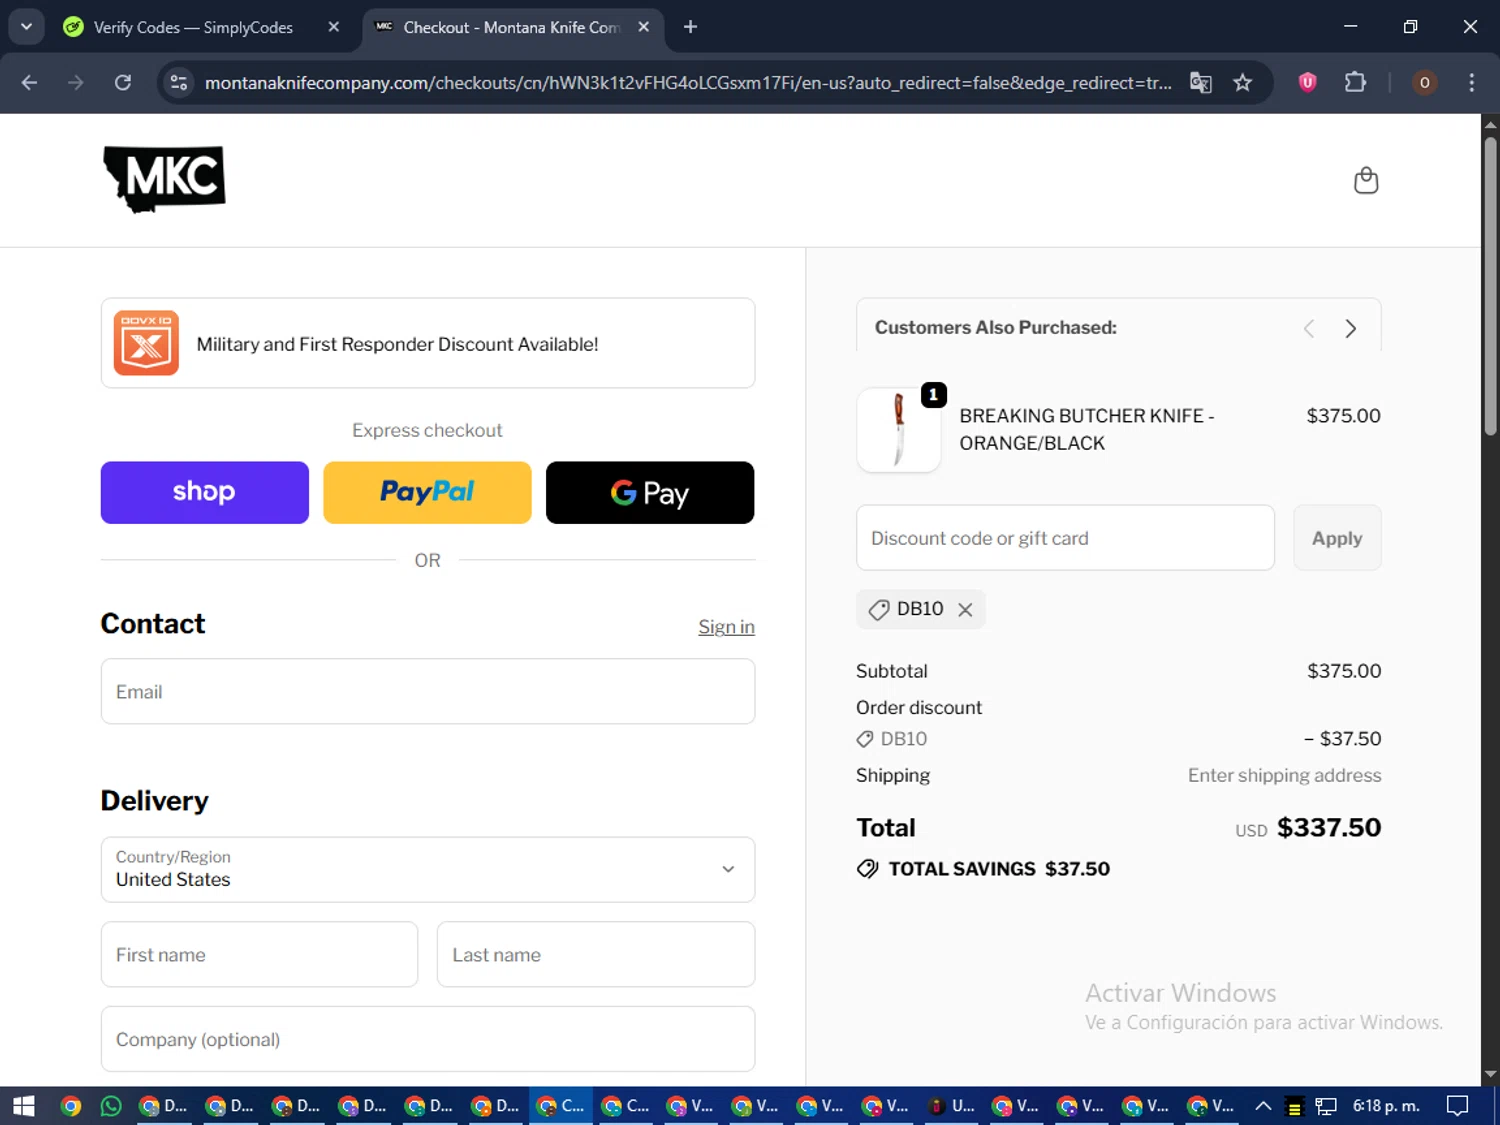Open WhatsApp from the taskbar

click(x=111, y=1105)
